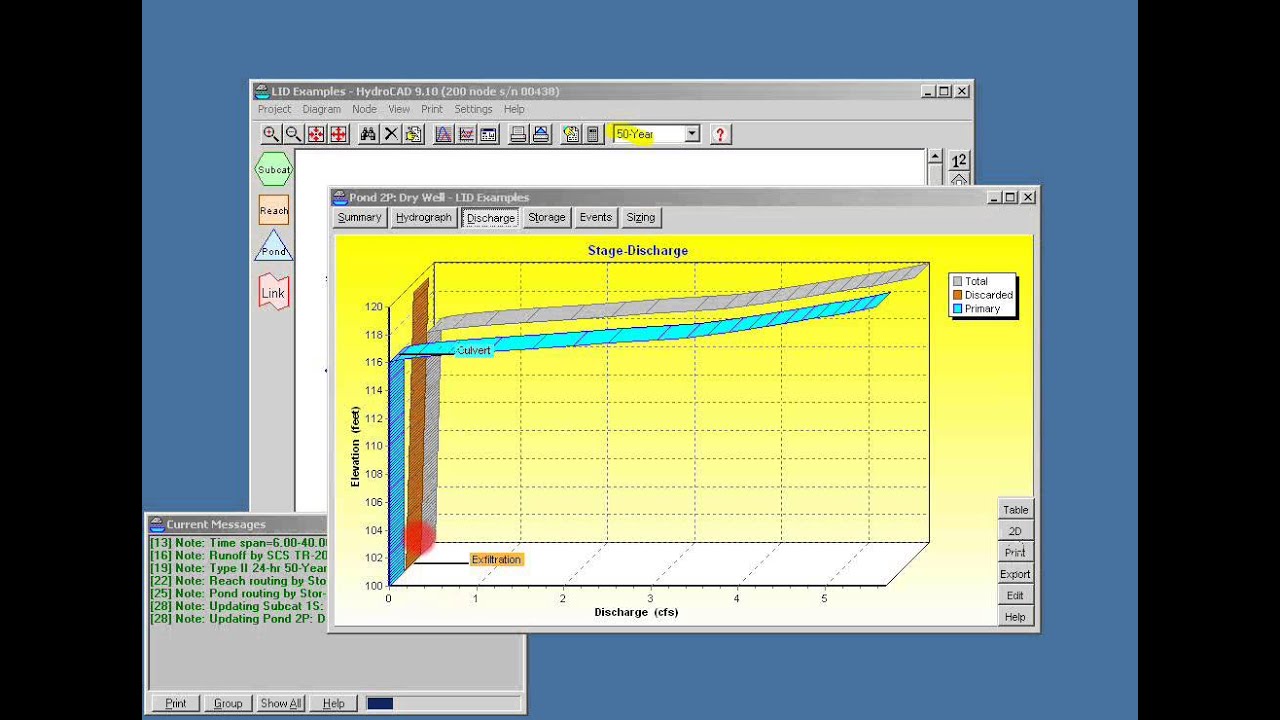The width and height of the screenshot is (1280, 720).
Task: Click the calculator icon in the toolbar
Action: (593, 134)
